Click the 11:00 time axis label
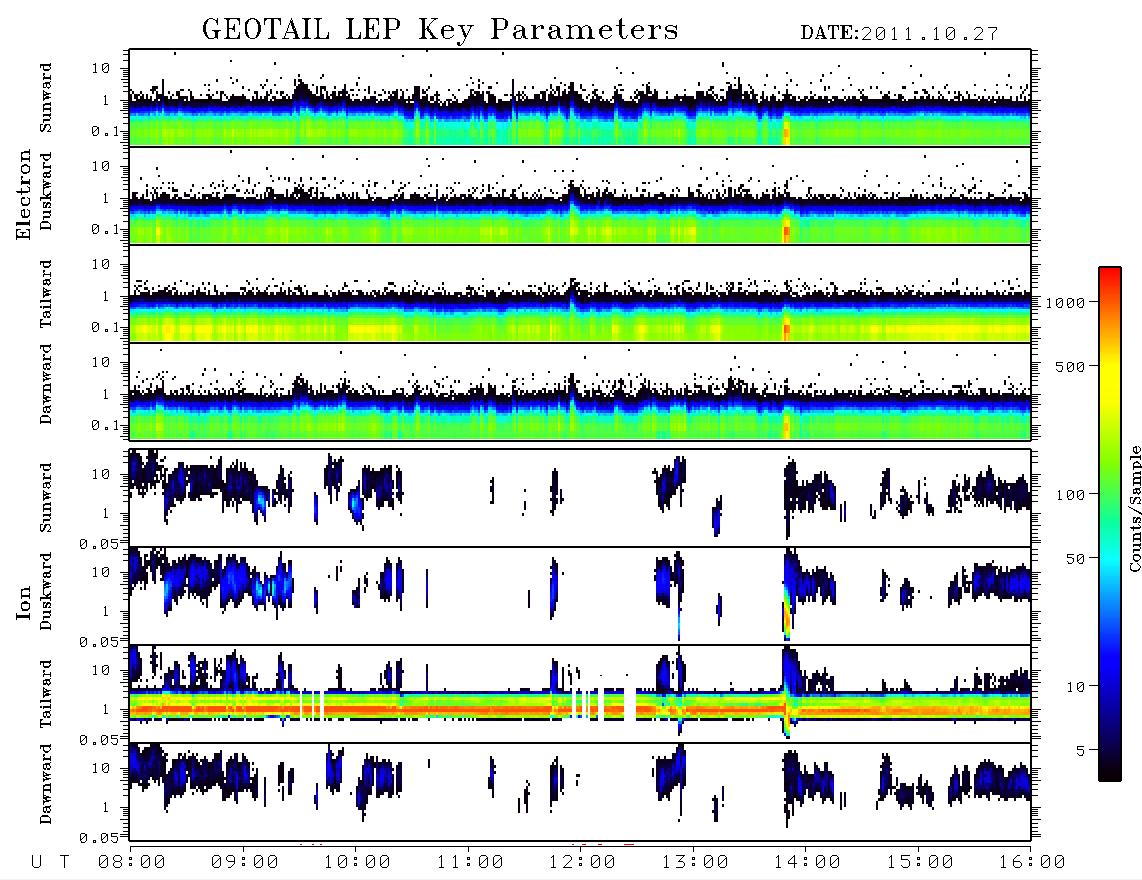 pyautogui.click(x=470, y=862)
